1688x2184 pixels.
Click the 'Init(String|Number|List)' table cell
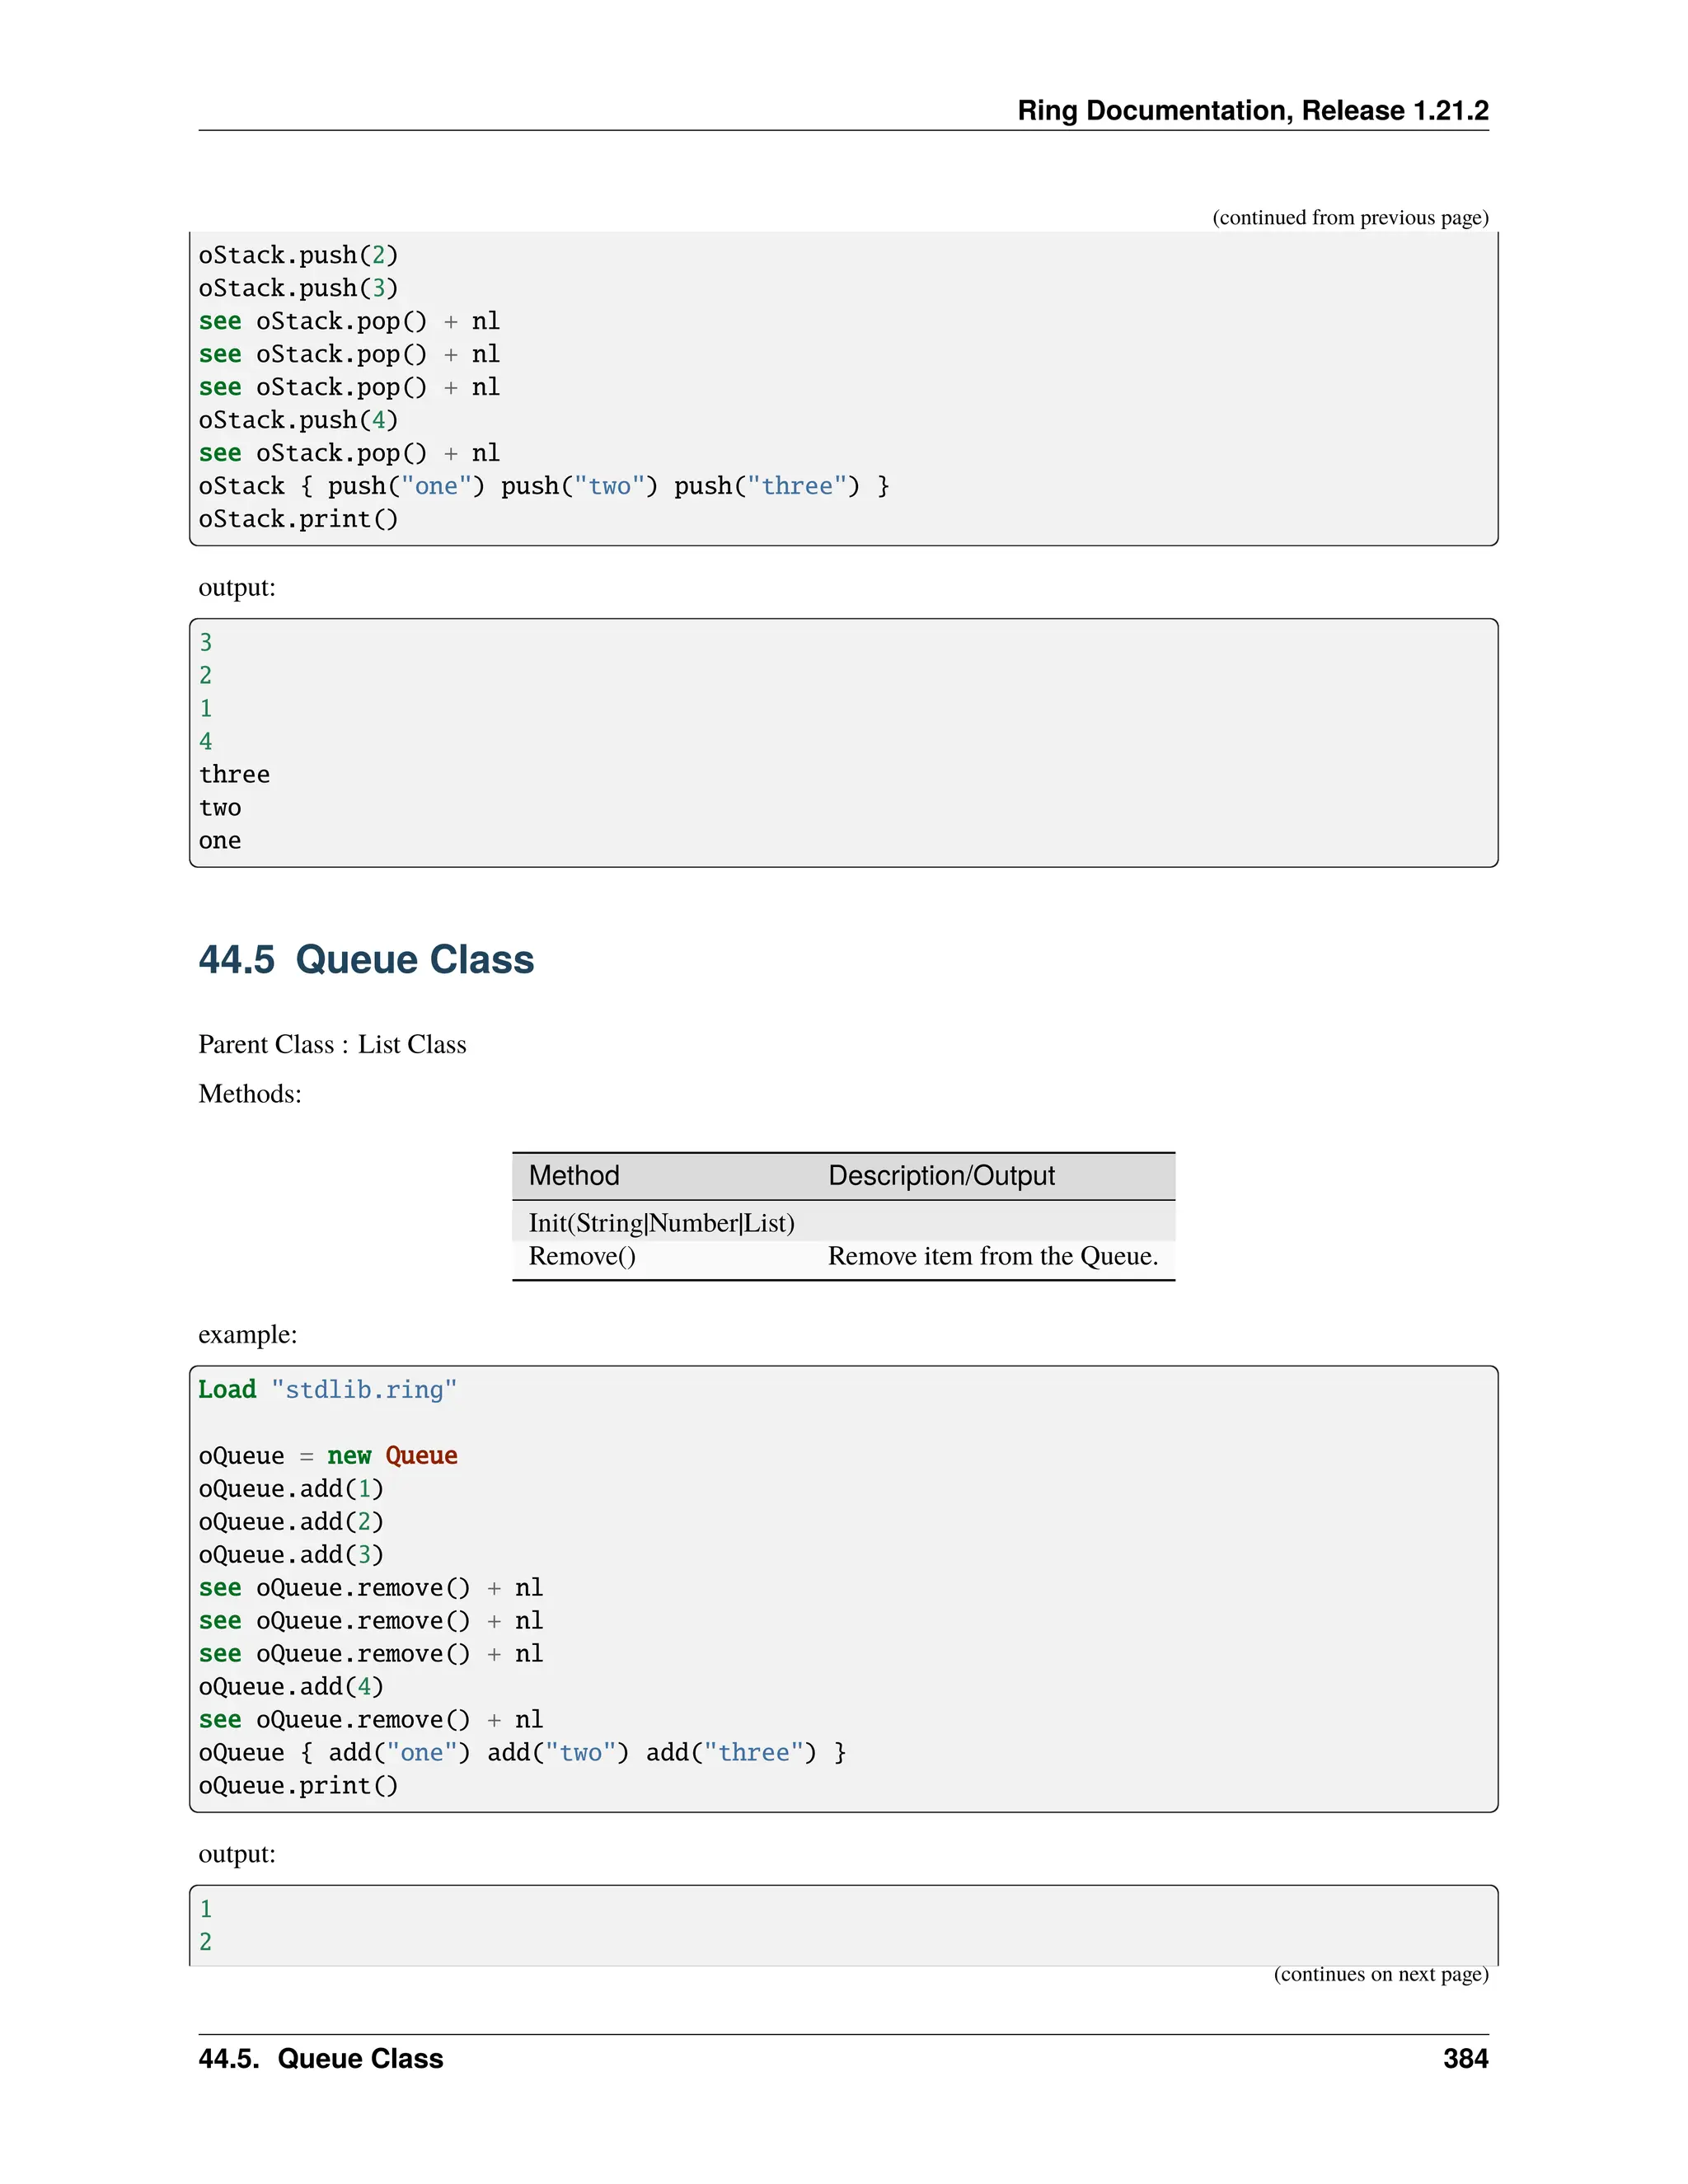tap(661, 1223)
